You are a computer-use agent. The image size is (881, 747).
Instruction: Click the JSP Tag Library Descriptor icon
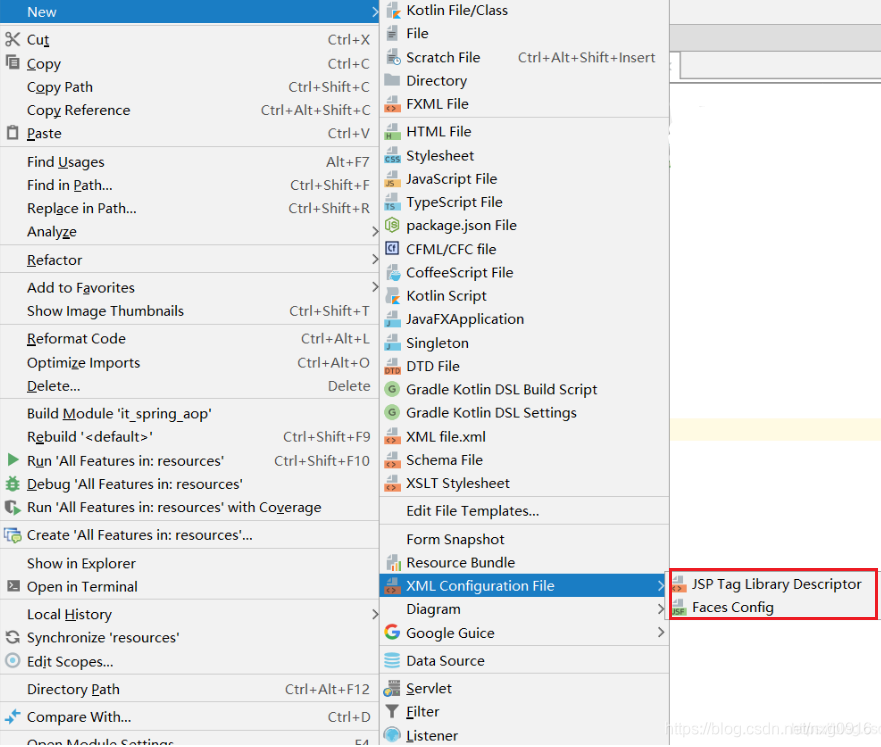click(679, 584)
